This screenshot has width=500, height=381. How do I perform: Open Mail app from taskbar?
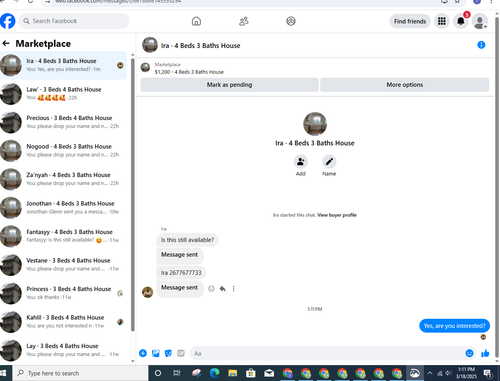[x=269, y=373]
